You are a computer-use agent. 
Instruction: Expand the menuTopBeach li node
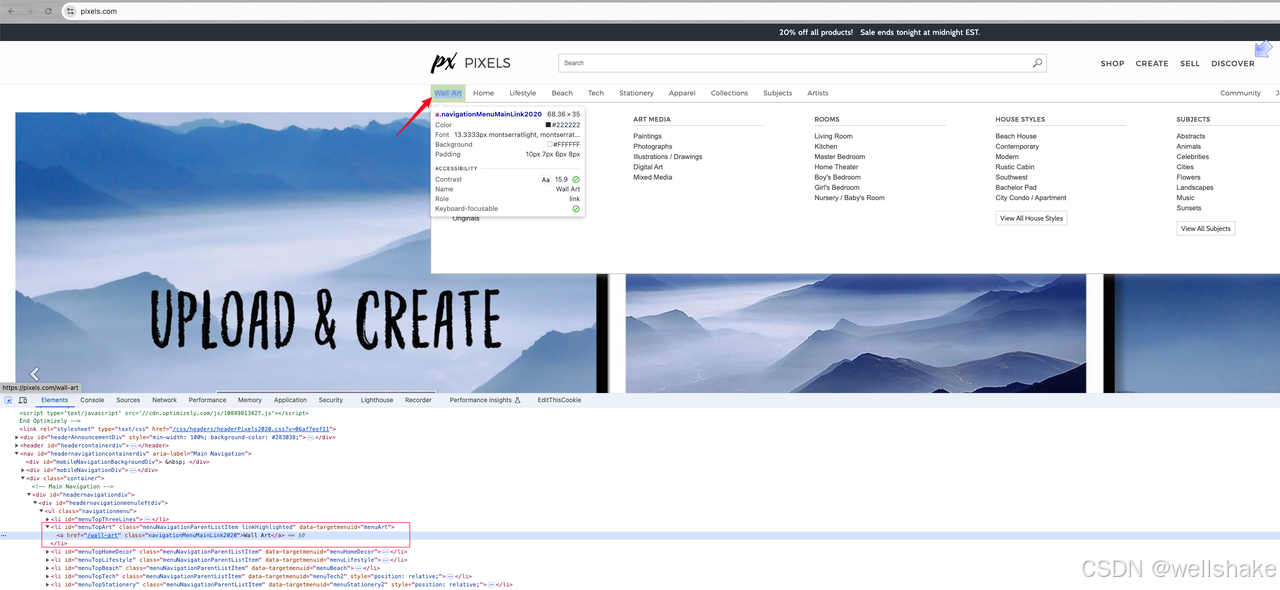click(47, 568)
